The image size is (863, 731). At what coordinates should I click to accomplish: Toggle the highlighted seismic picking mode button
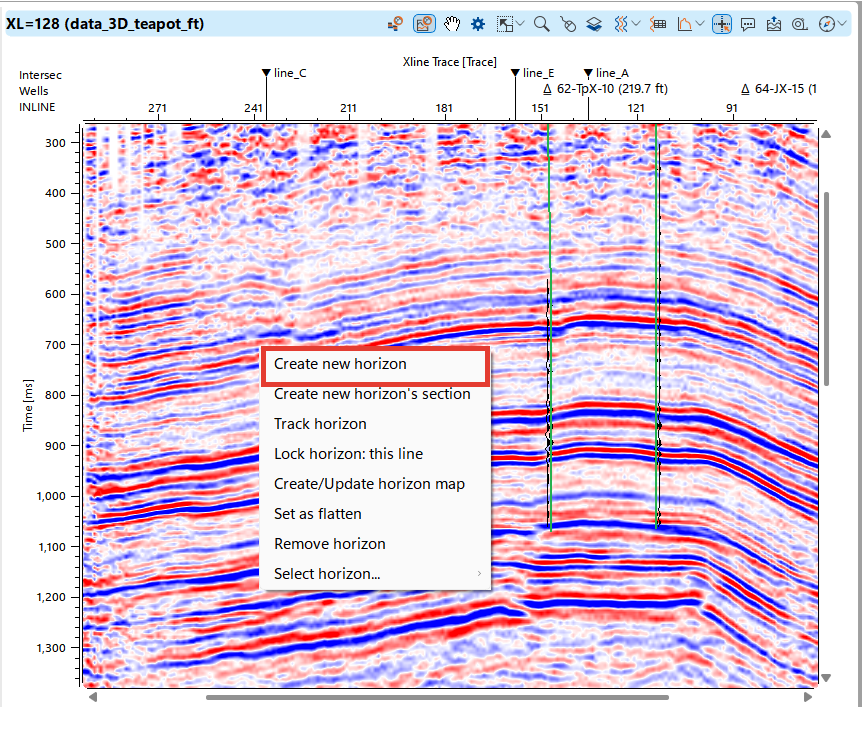tap(424, 23)
